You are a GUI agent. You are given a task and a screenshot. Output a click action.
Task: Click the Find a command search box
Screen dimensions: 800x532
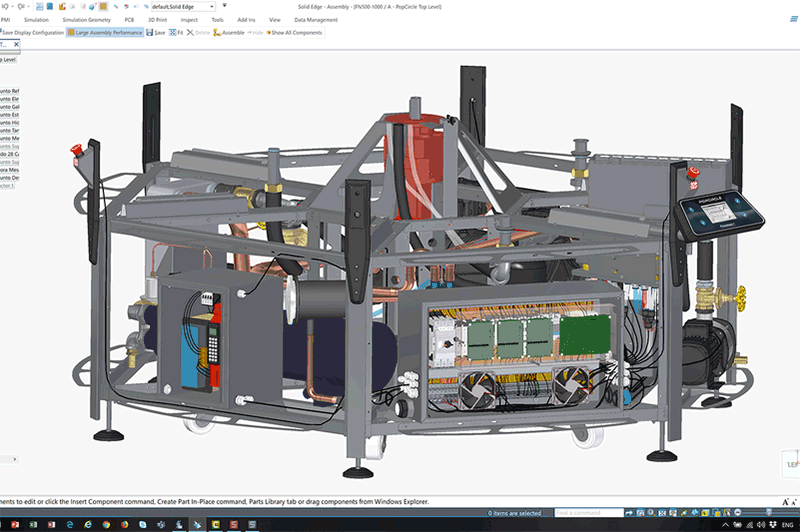tap(589, 513)
